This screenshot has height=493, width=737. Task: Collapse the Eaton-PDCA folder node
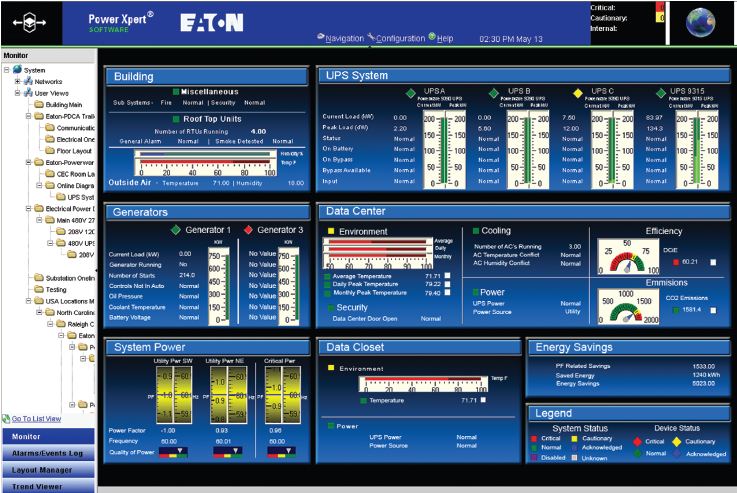click(28, 116)
